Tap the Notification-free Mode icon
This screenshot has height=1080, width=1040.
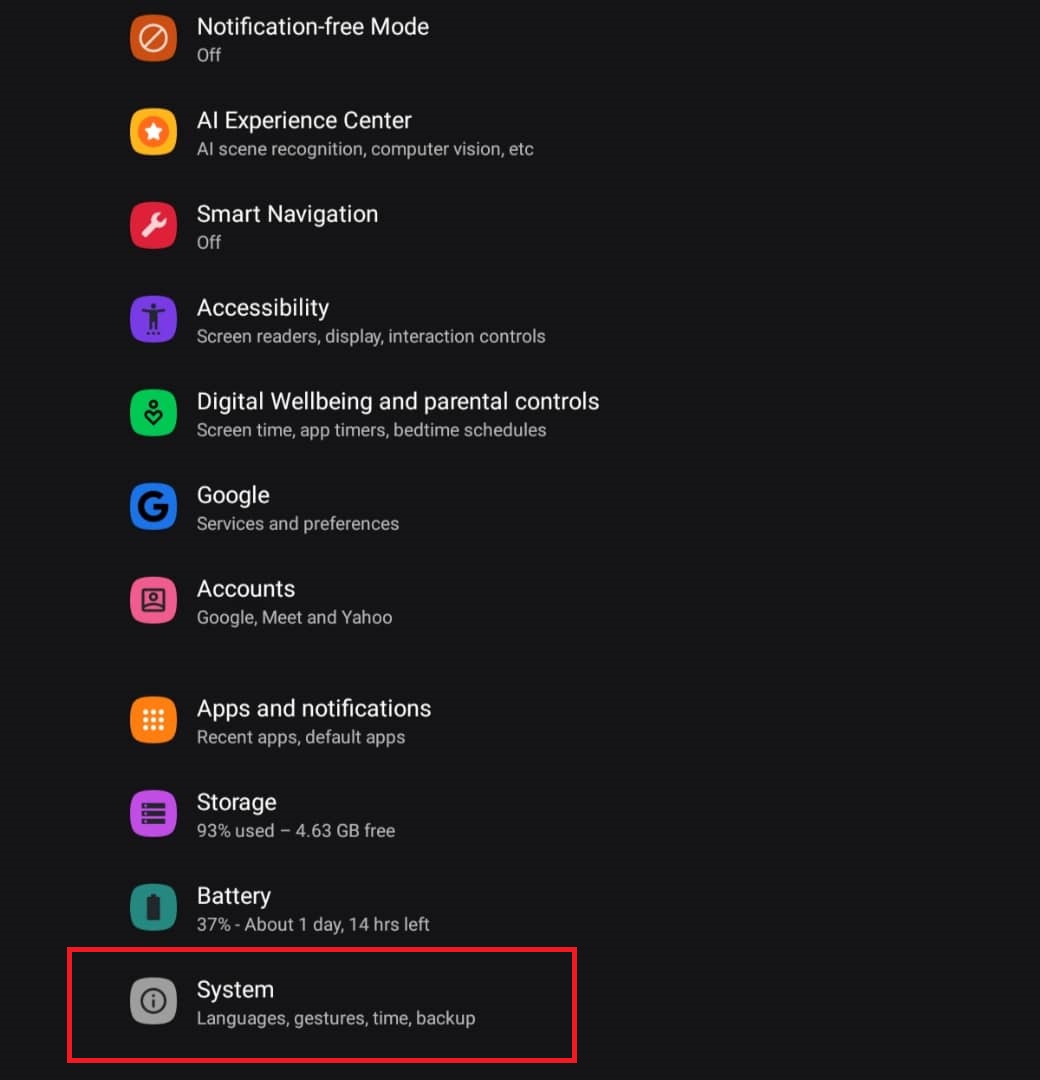153,39
